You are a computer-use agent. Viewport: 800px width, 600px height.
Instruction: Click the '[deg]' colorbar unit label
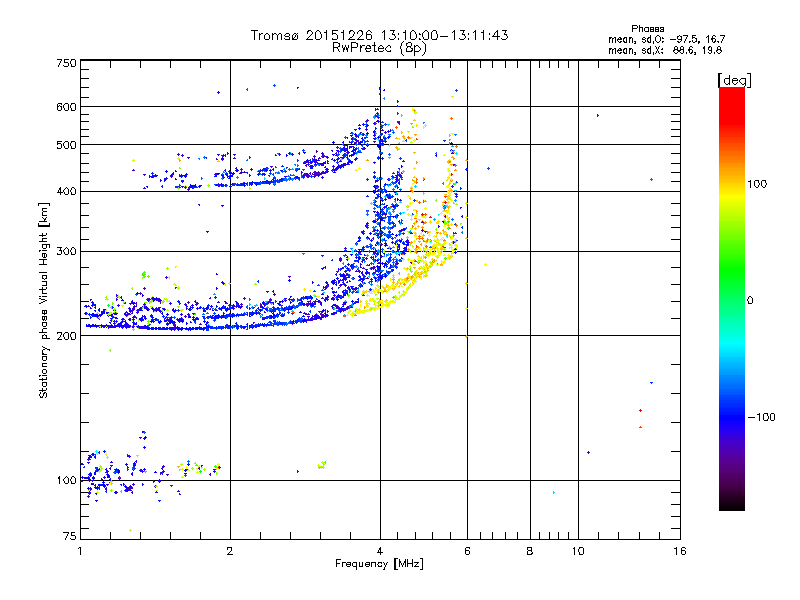734,80
